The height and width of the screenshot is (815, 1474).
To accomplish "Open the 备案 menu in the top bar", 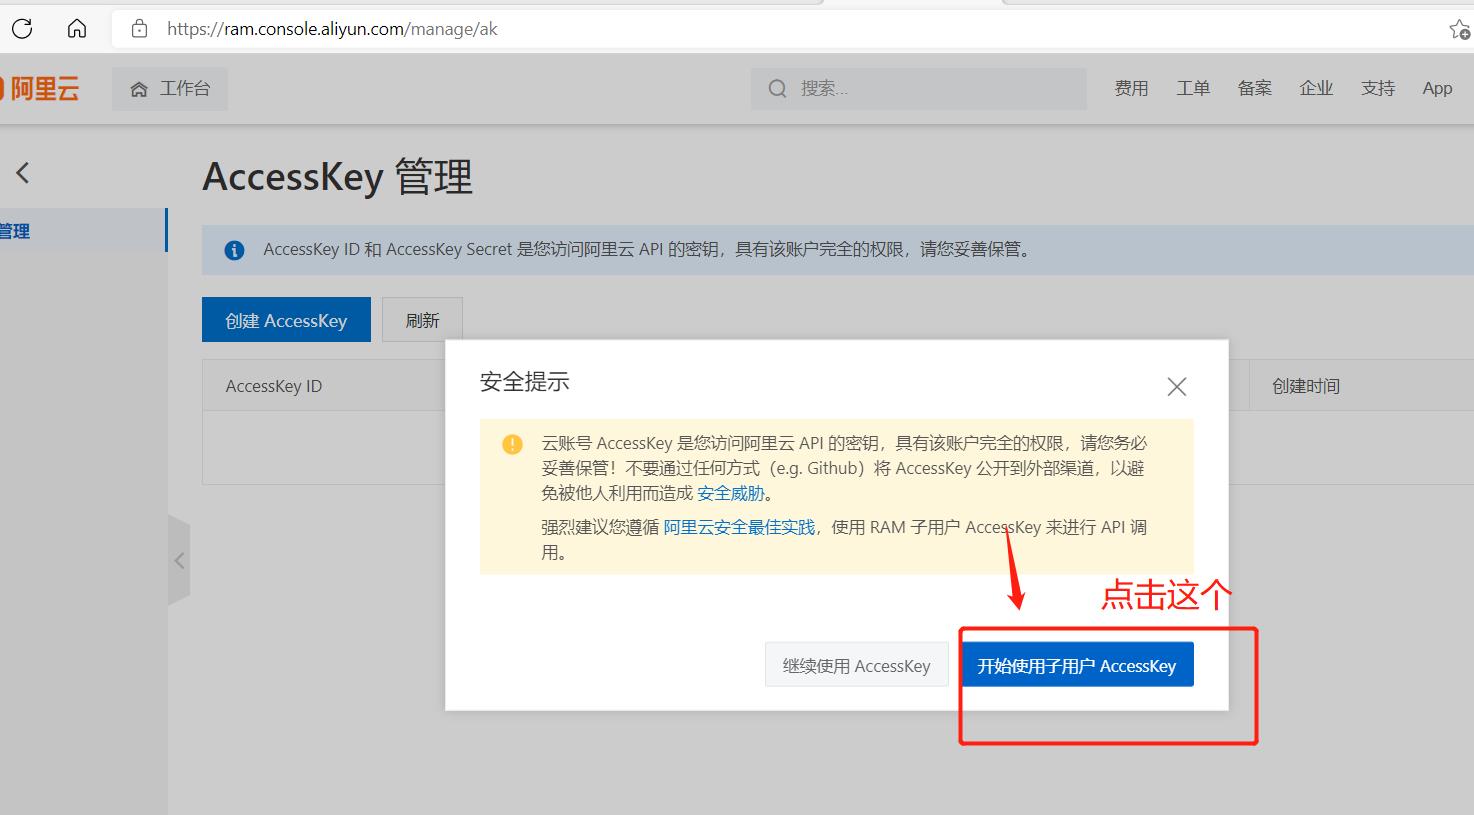I will click(1255, 88).
